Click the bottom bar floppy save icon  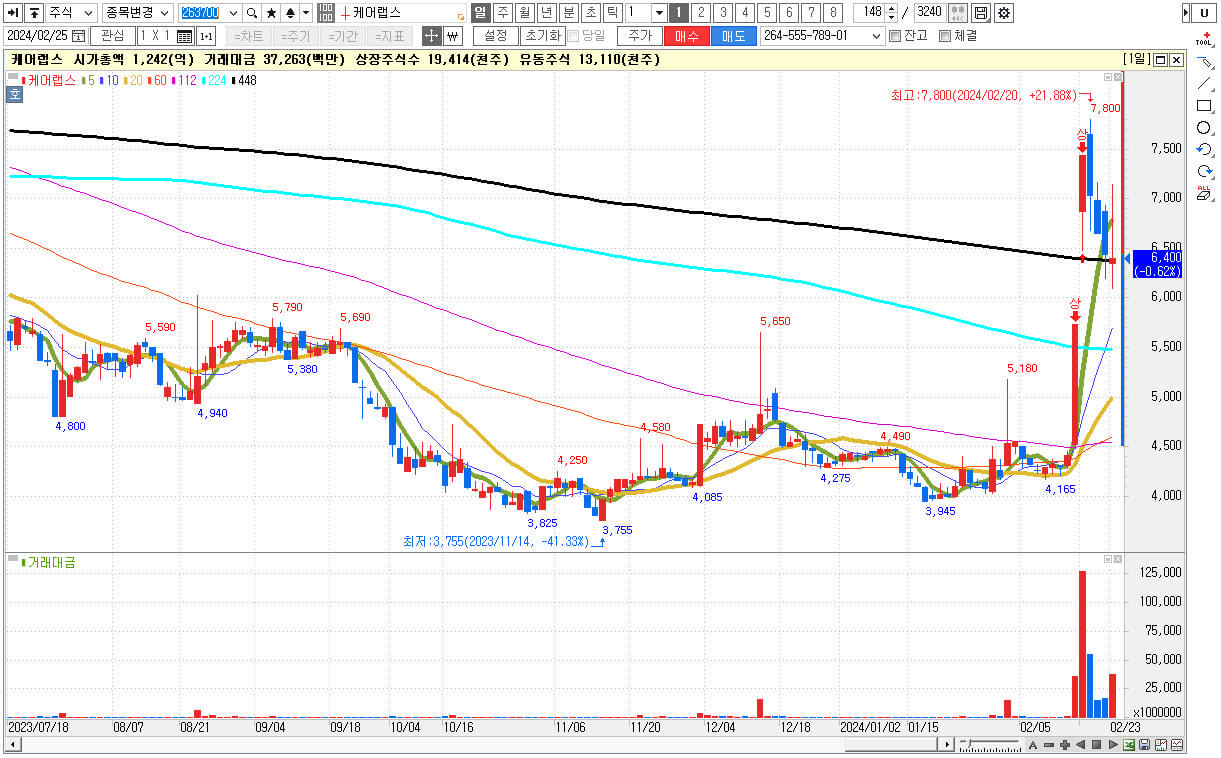[1144, 745]
